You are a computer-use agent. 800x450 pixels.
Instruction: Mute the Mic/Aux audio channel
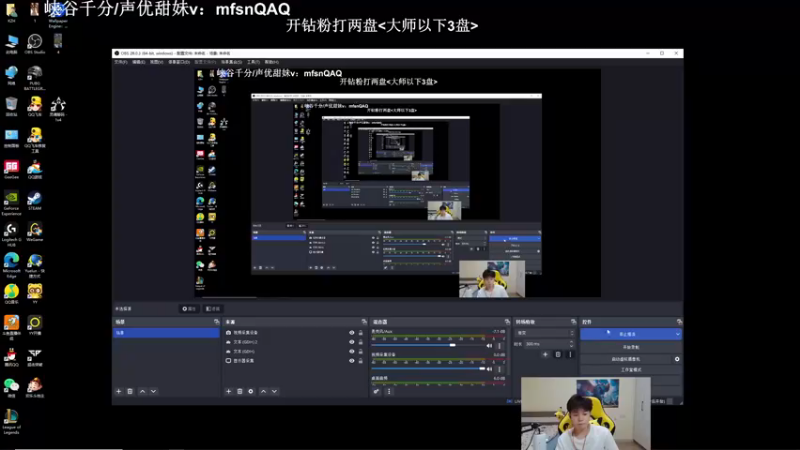(x=489, y=345)
